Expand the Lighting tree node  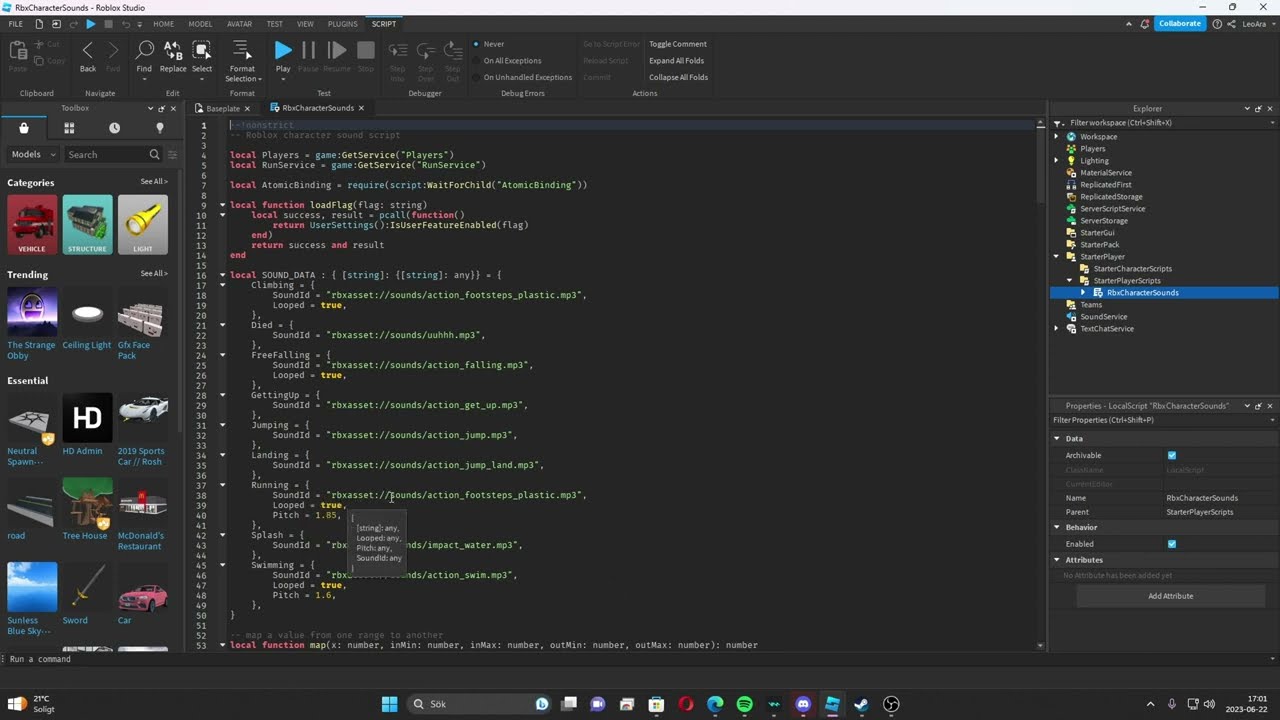(x=1057, y=160)
